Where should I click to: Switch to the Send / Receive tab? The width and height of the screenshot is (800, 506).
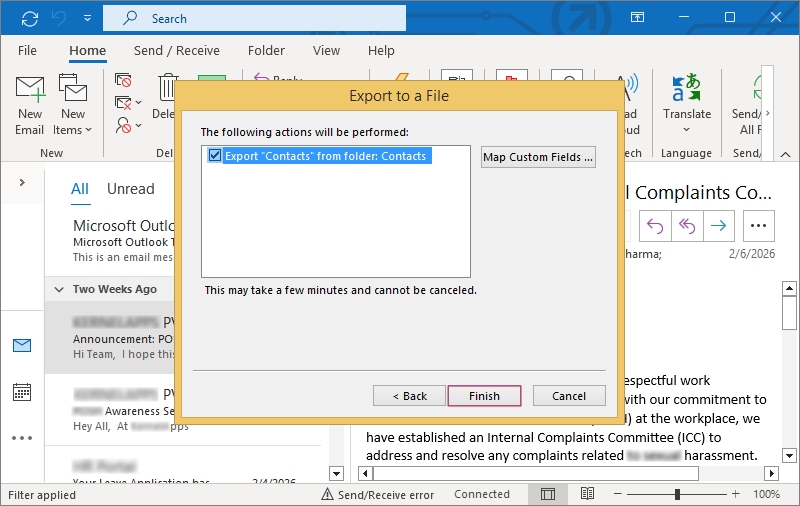176,51
